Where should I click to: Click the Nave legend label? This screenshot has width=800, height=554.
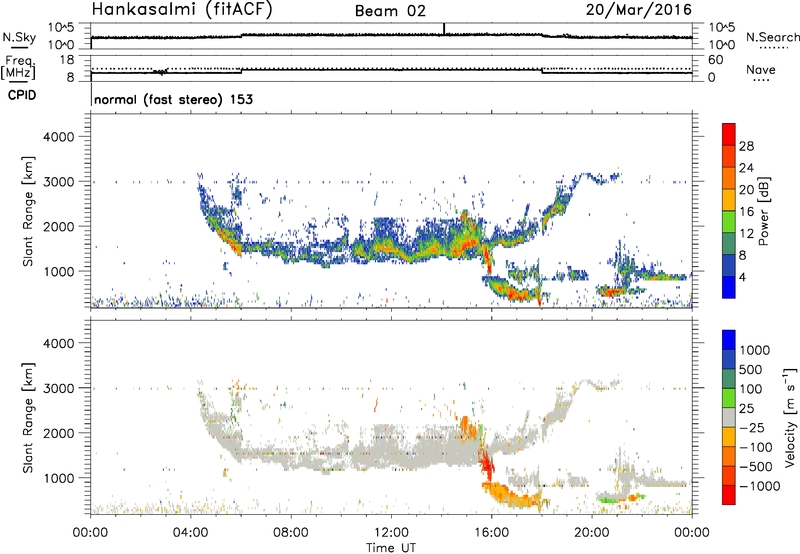[x=760, y=69]
